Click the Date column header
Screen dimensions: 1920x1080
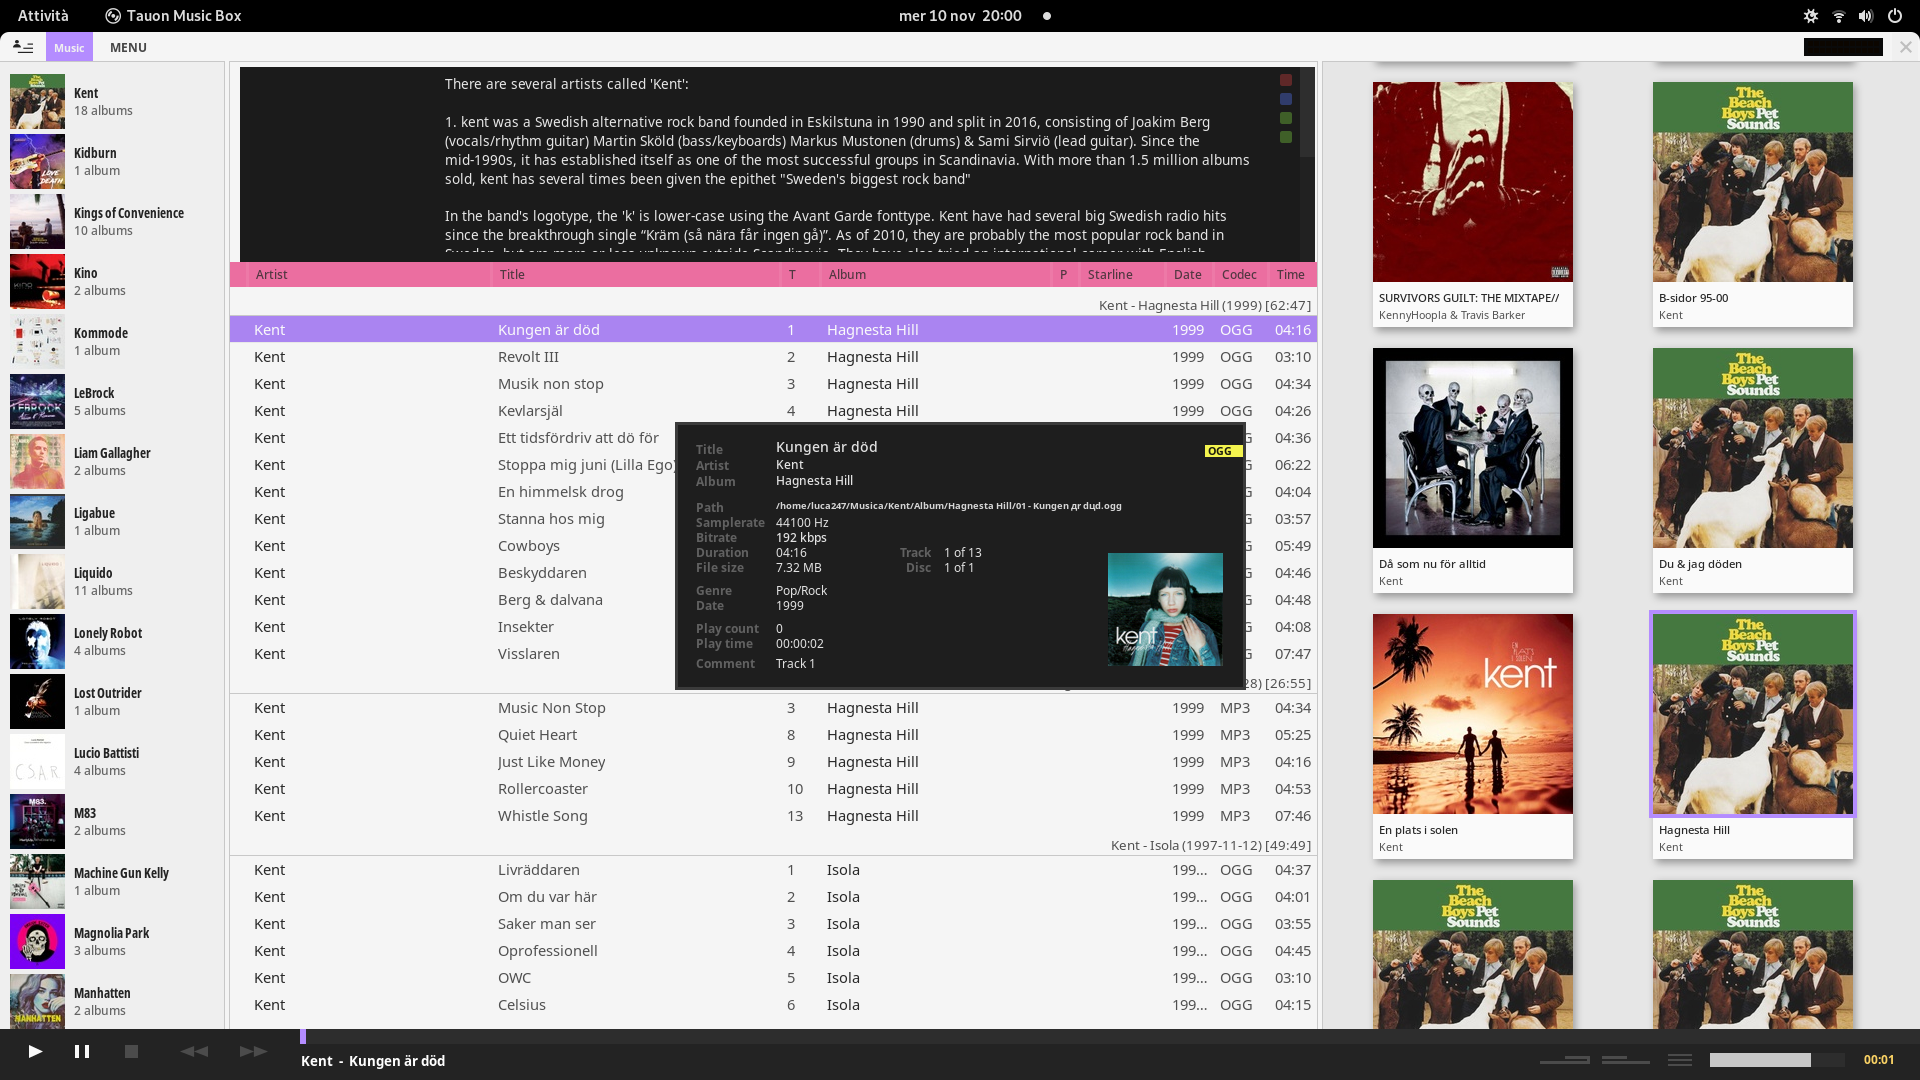[x=1188, y=274]
